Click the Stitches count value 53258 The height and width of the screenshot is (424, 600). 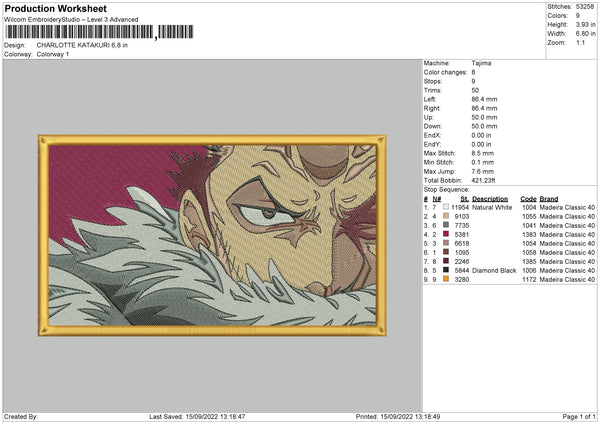click(x=585, y=7)
